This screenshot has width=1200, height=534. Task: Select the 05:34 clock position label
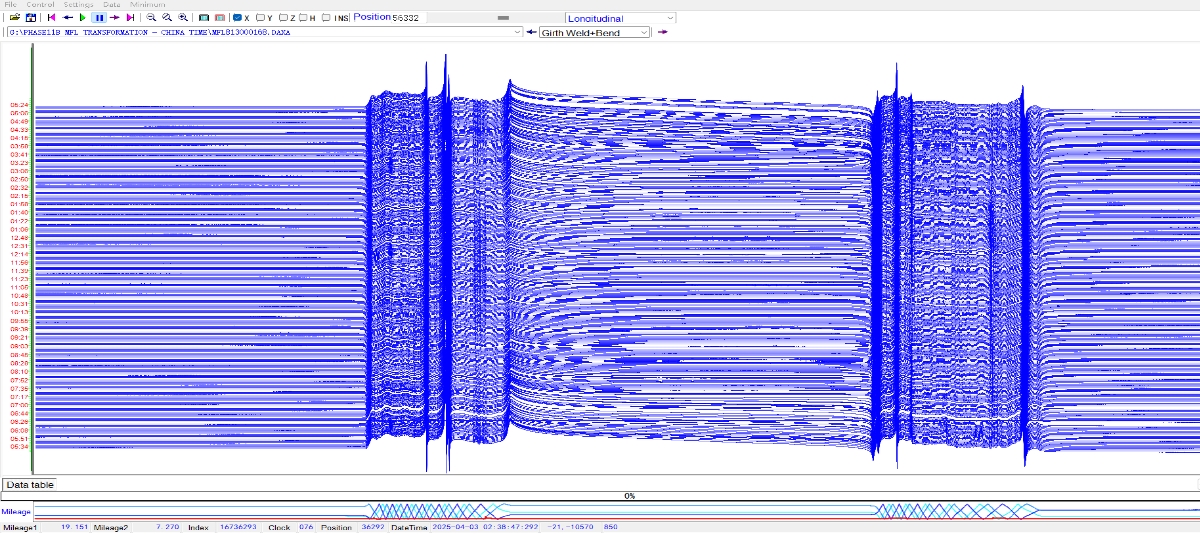point(19,447)
